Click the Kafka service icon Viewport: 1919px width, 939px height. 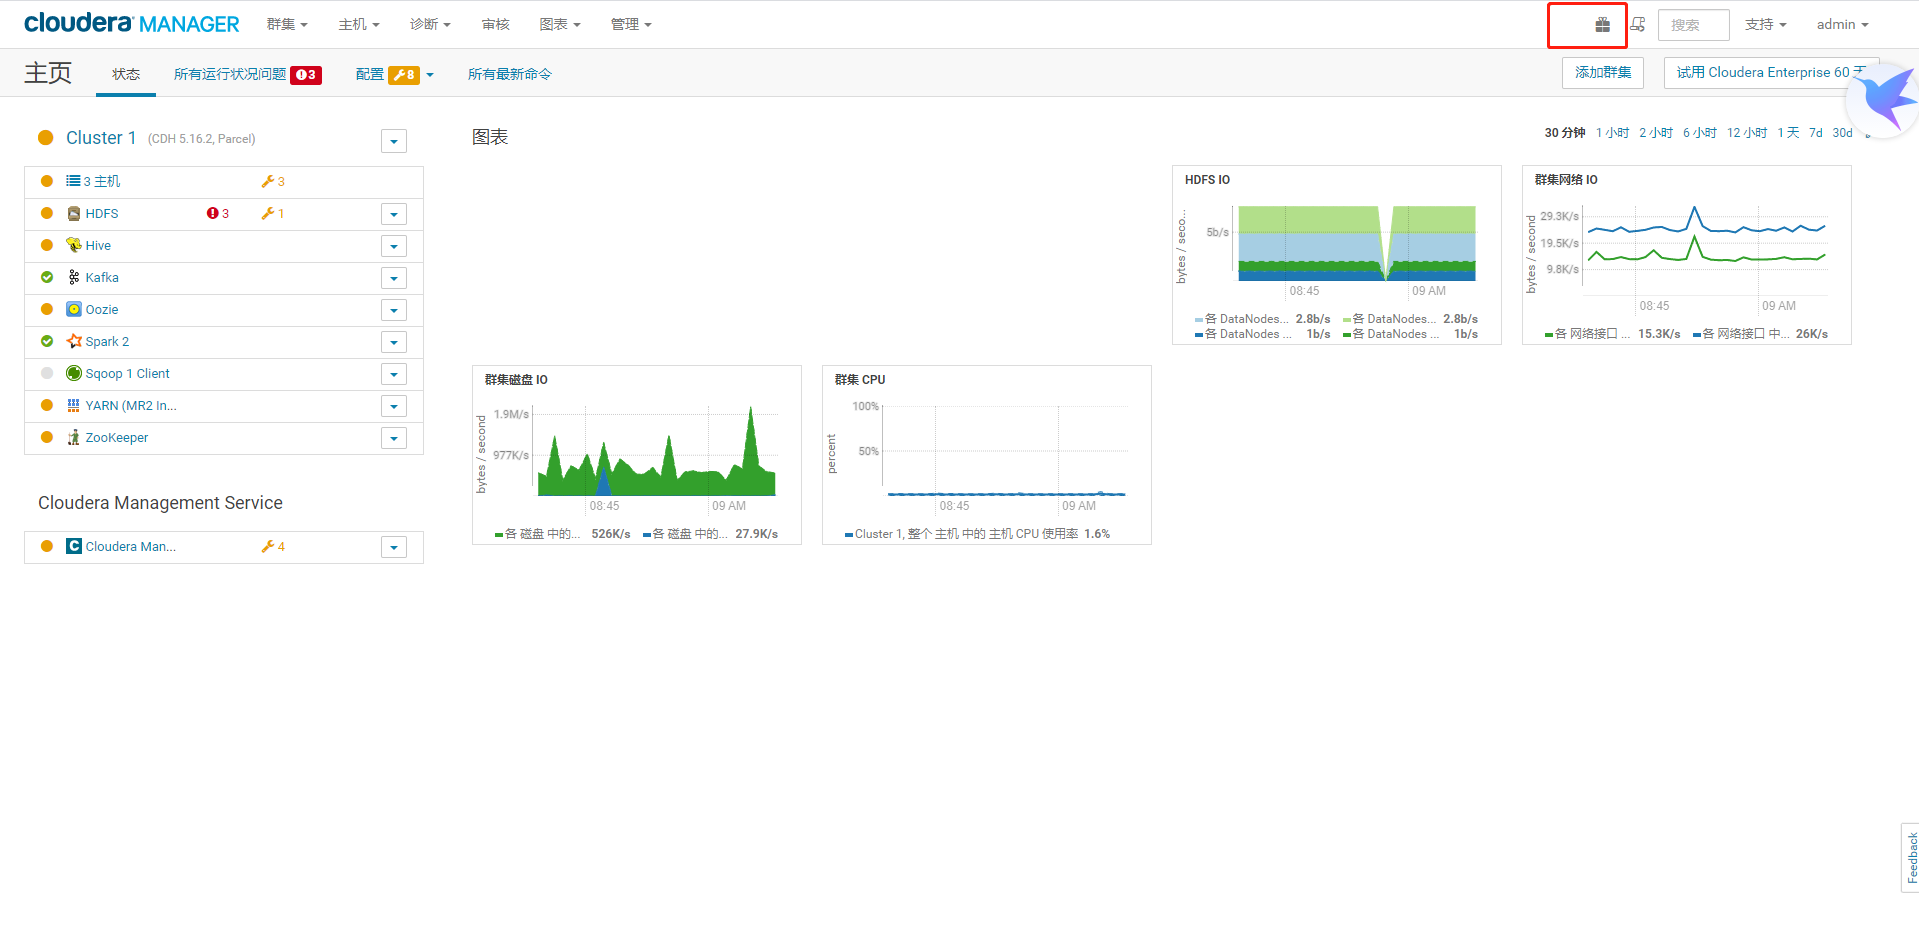(74, 277)
